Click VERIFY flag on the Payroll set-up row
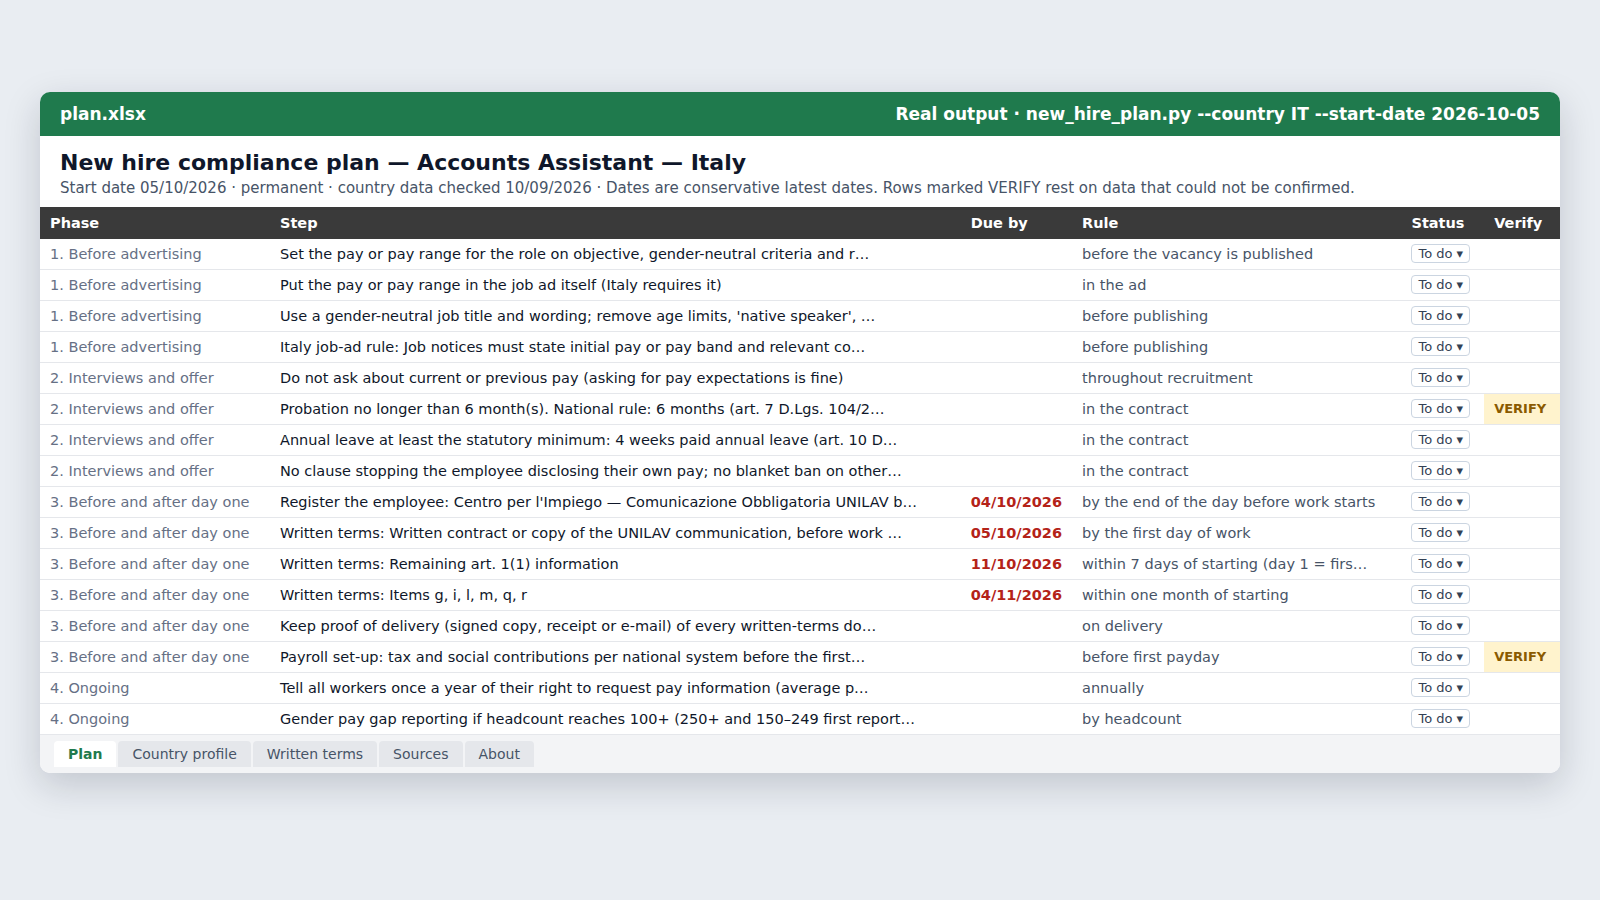 (1520, 657)
